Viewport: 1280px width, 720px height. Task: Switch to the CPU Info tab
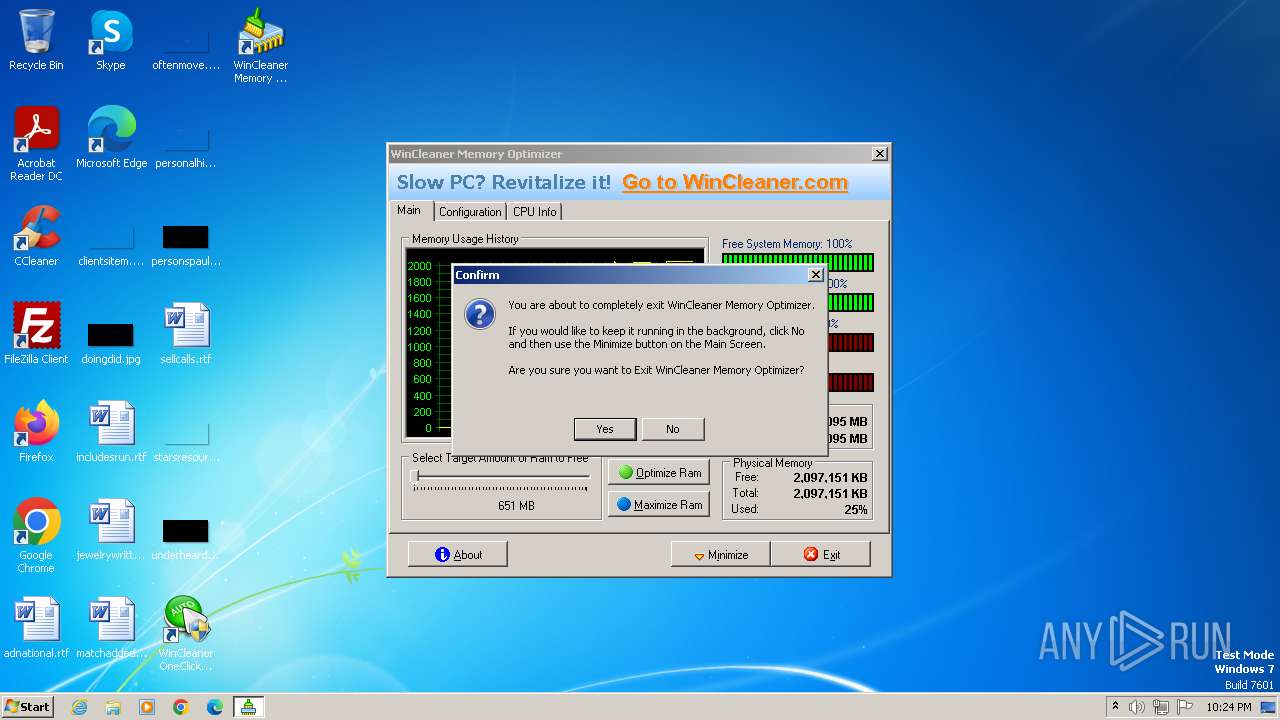pos(535,212)
